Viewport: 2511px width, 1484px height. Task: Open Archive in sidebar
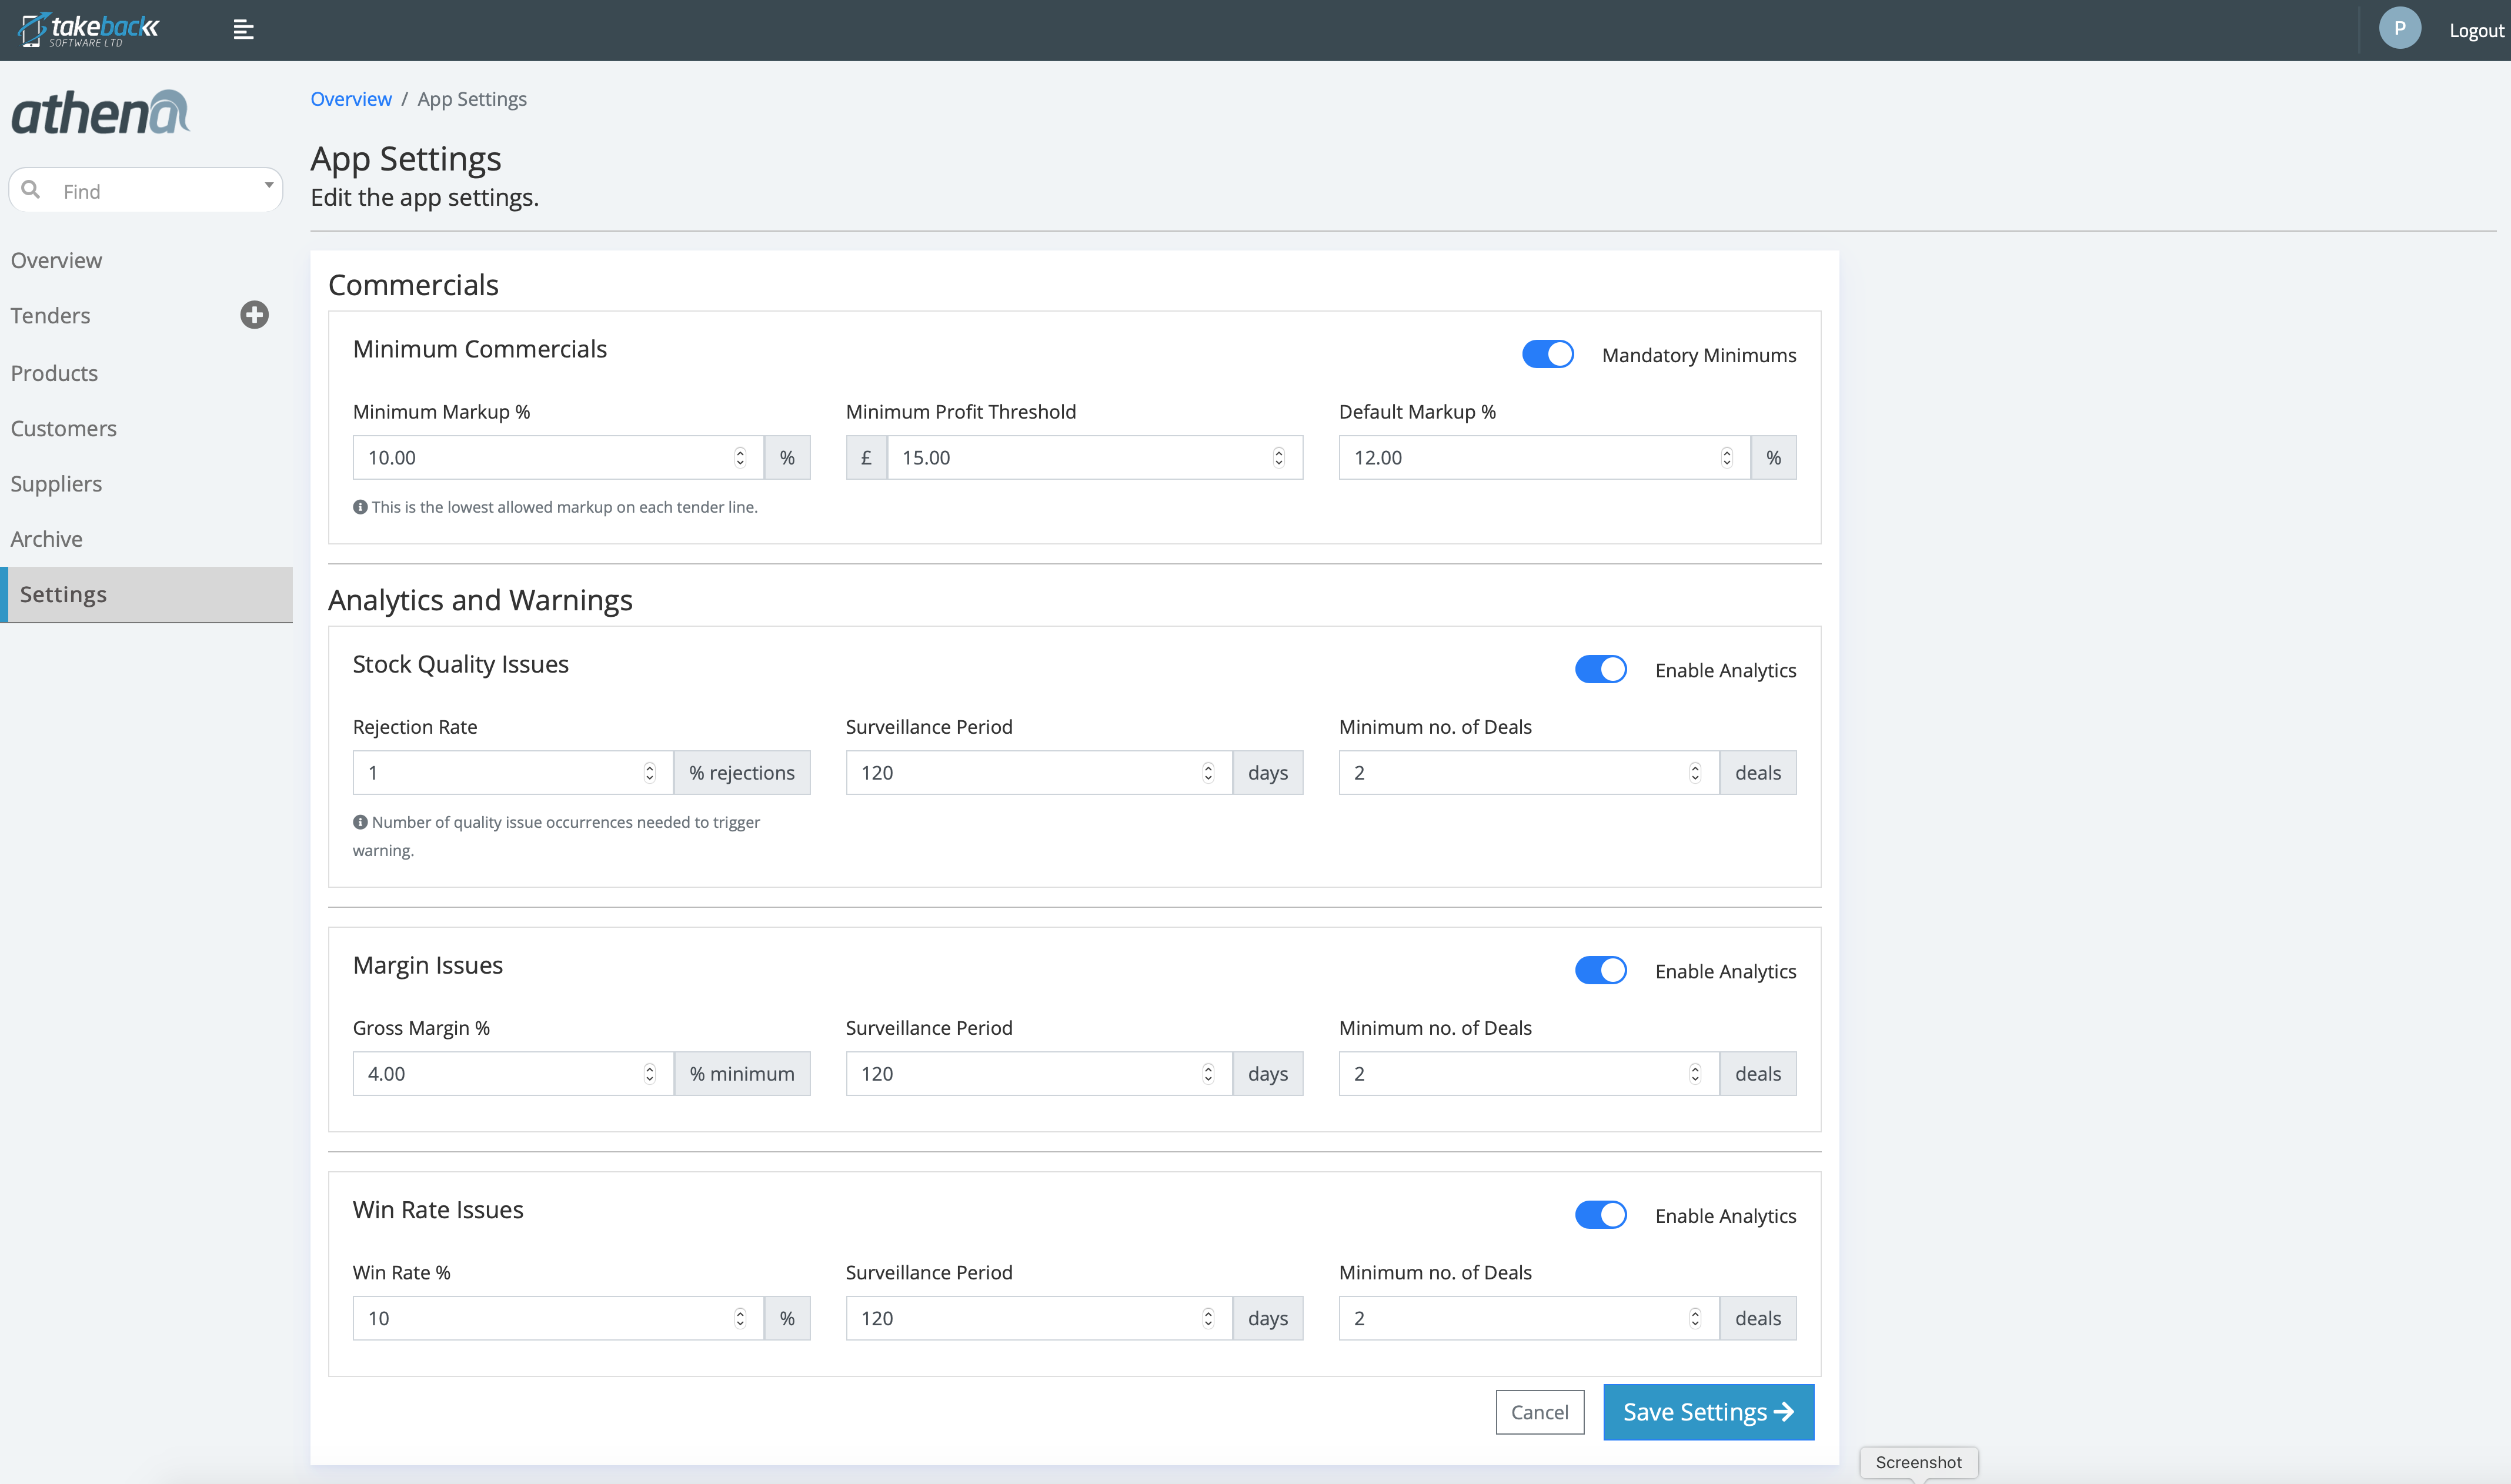click(x=46, y=539)
